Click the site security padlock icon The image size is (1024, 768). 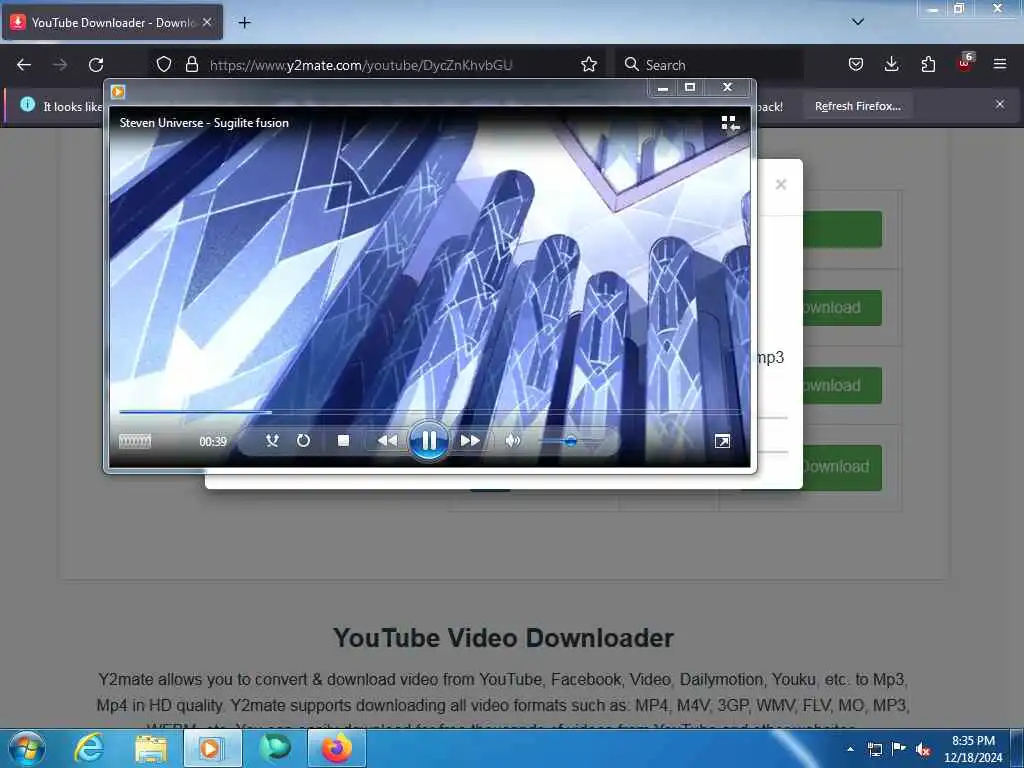[x=191, y=64]
